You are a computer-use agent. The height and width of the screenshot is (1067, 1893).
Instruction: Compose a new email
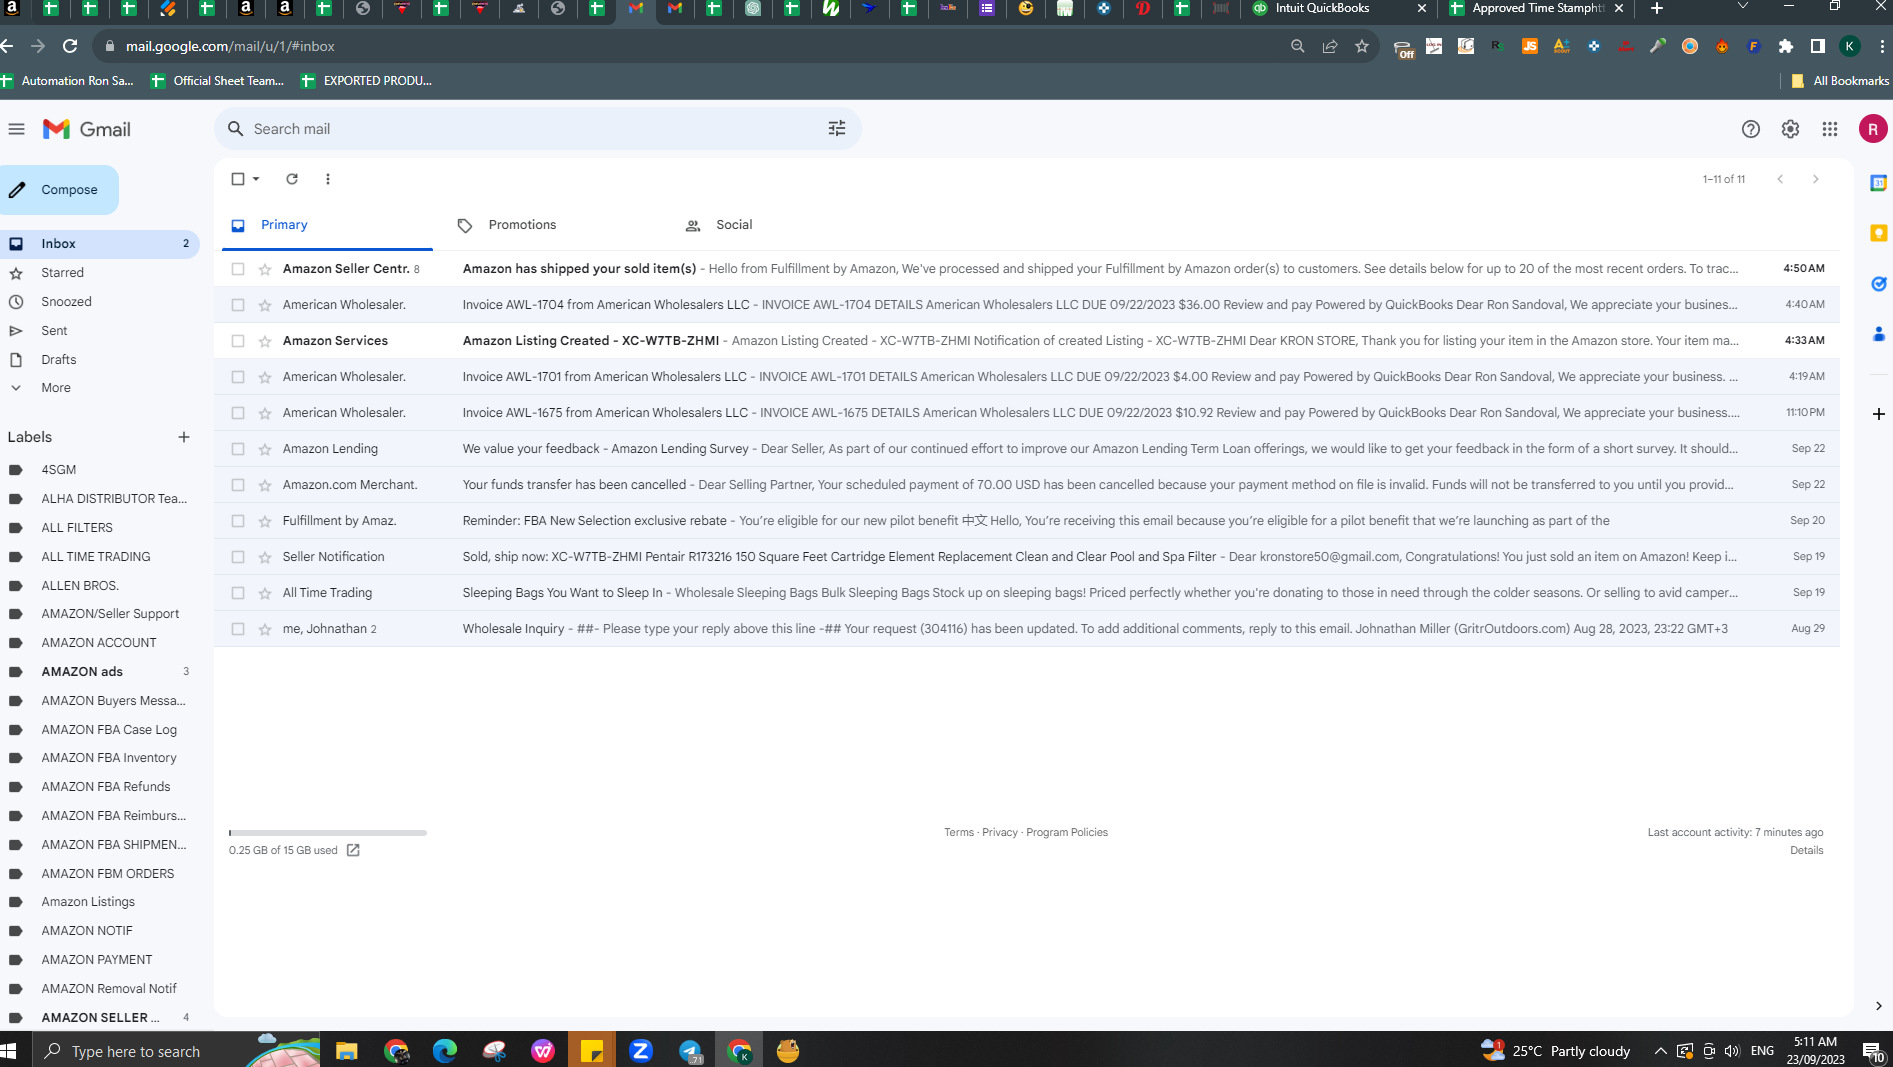tap(58, 190)
